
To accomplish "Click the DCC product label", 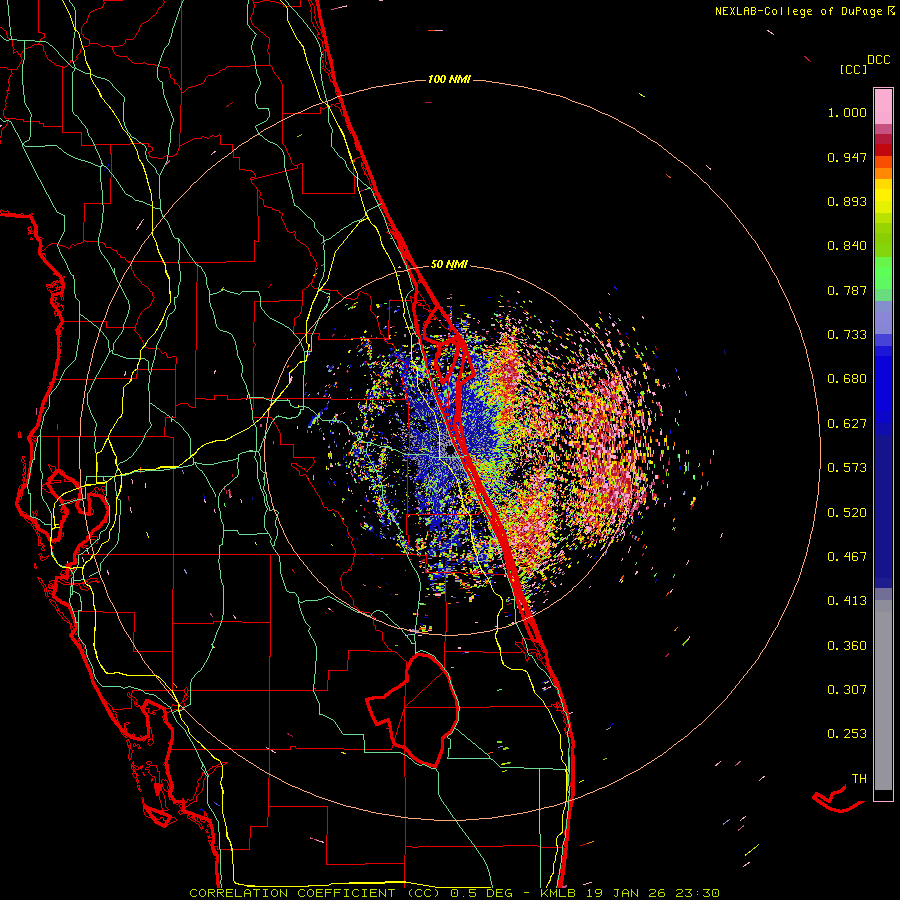I will (879, 60).
